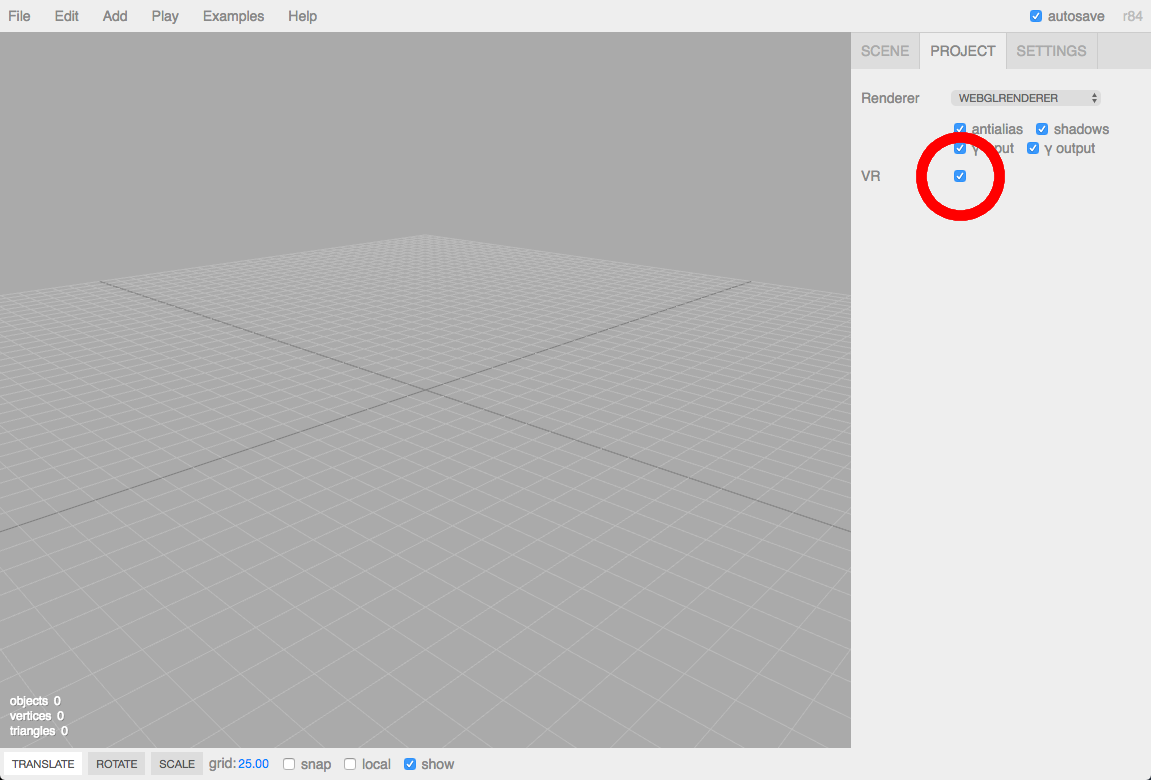Click the objects 0 counter text

click(x=35, y=701)
